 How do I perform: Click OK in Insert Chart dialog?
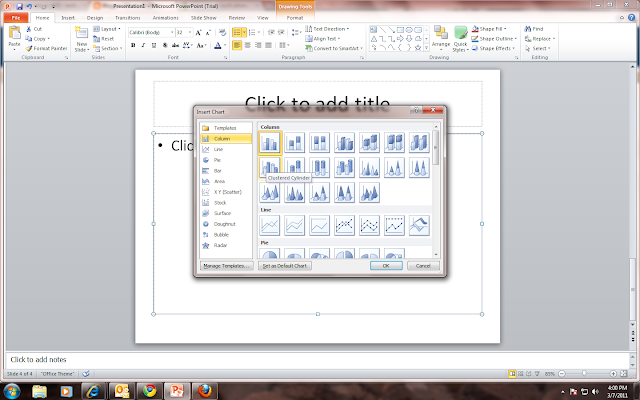click(x=386, y=266)
